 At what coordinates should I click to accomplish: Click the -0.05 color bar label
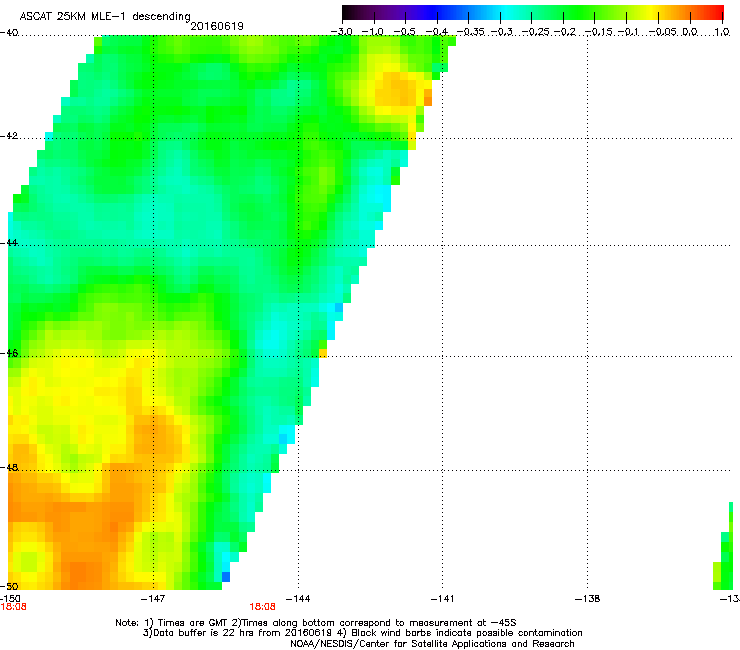pos(662,32)
